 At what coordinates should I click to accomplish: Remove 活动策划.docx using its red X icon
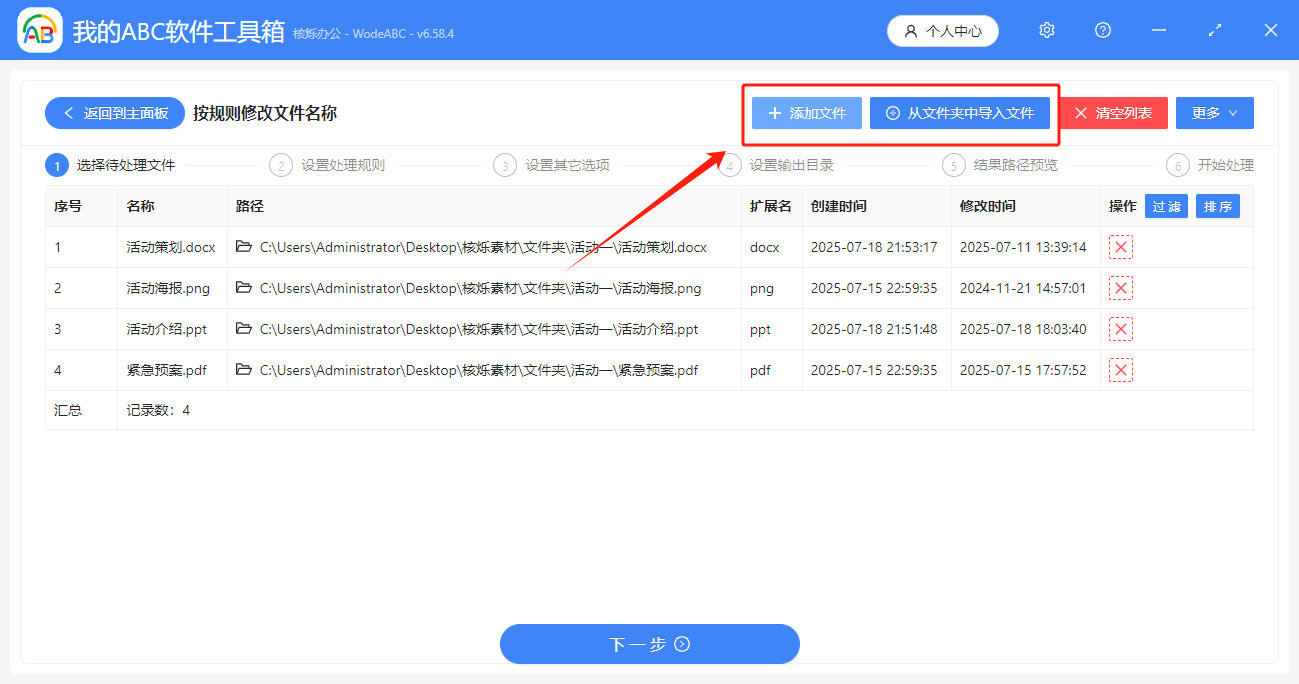point(1121,247)
